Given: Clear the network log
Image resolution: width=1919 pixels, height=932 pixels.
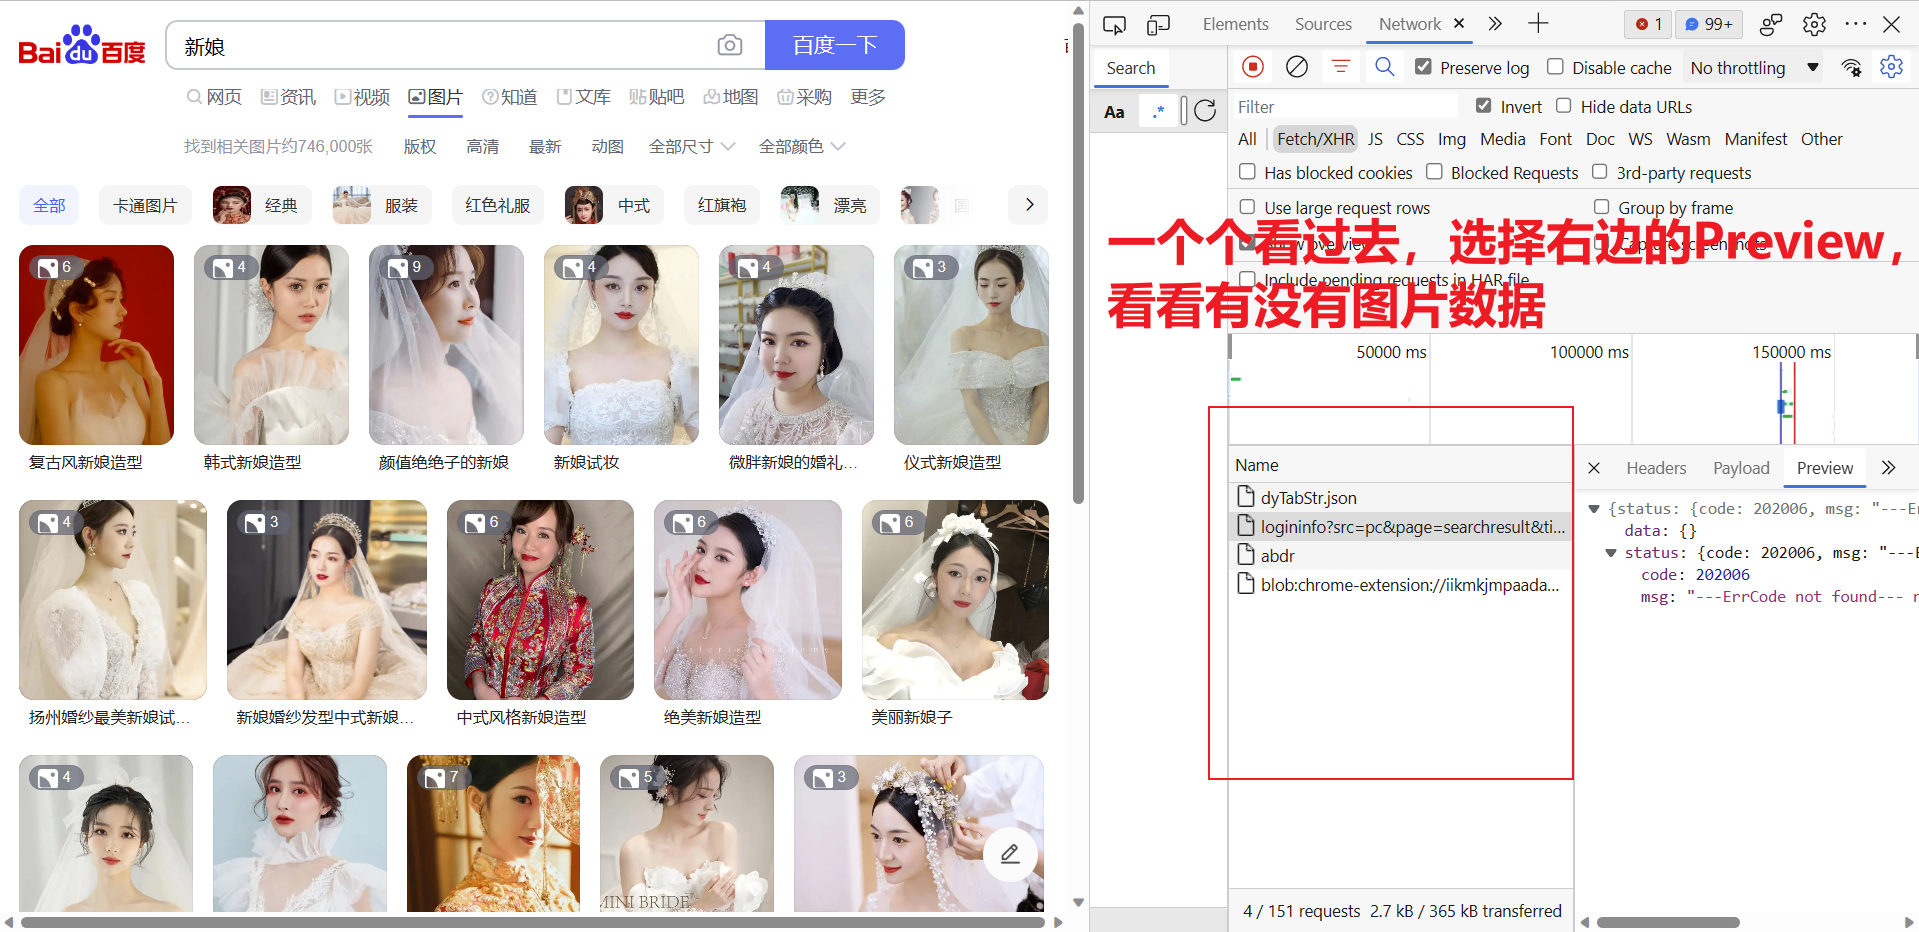Looking at the screenshot, I should tap(1297, 67).
